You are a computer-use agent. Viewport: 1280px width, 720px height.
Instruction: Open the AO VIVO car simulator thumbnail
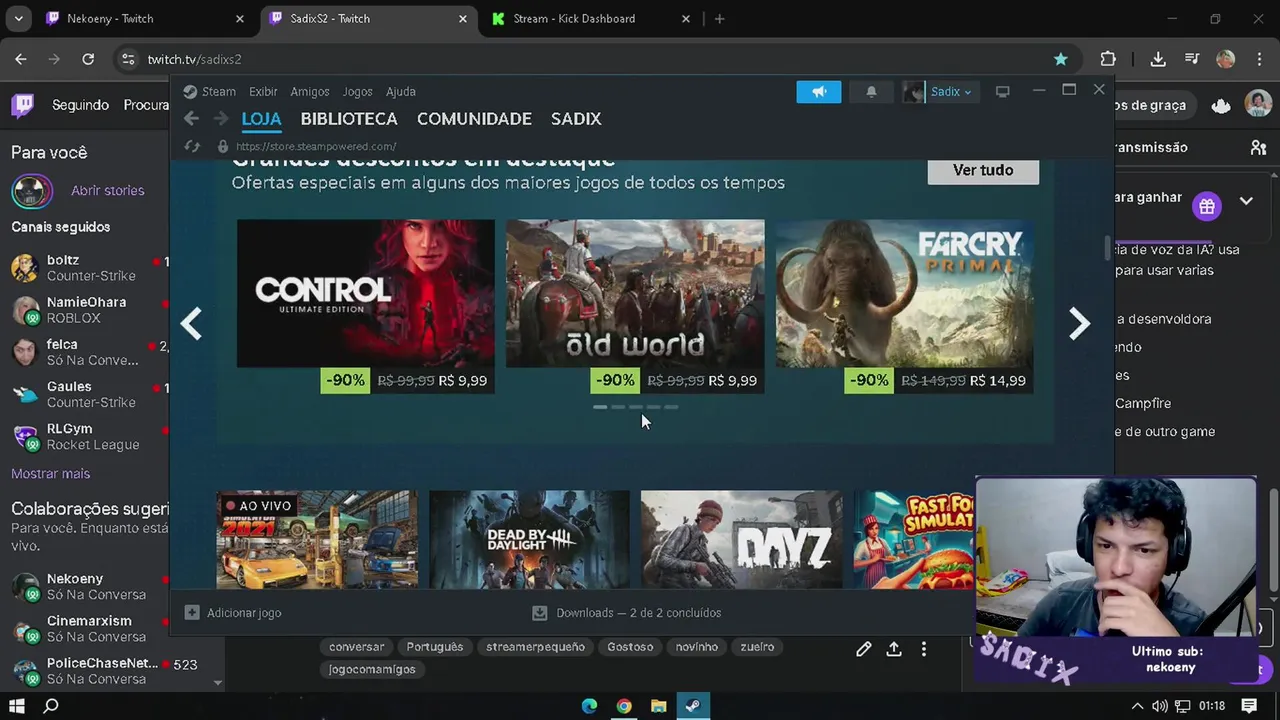pyautogui.click(x=317, y=539)
